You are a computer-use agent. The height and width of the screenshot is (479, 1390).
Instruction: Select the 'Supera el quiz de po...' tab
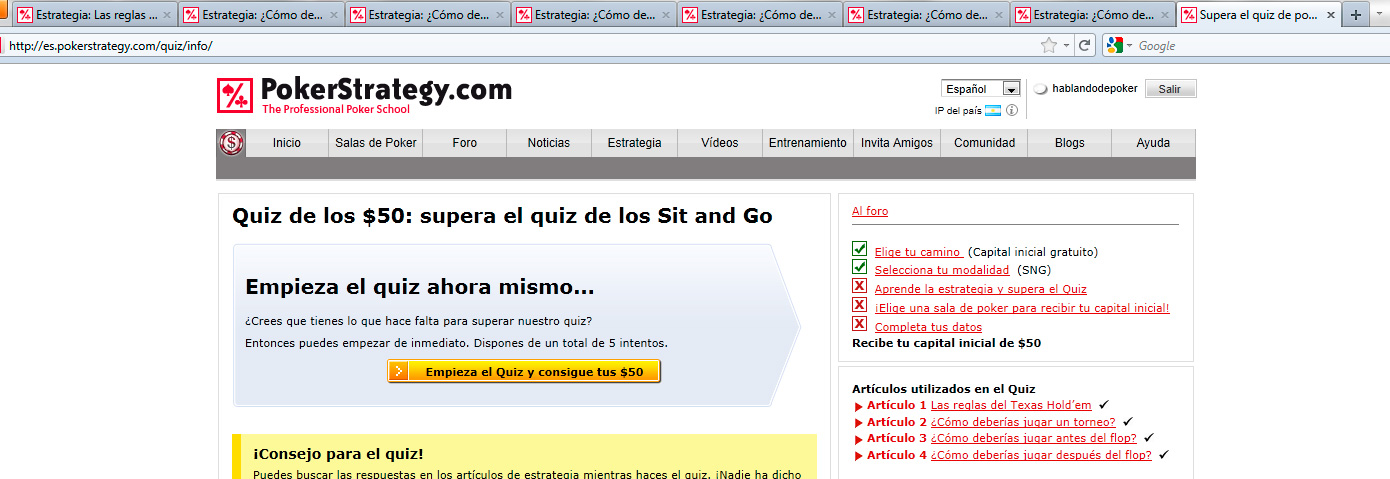point(1259,16)
